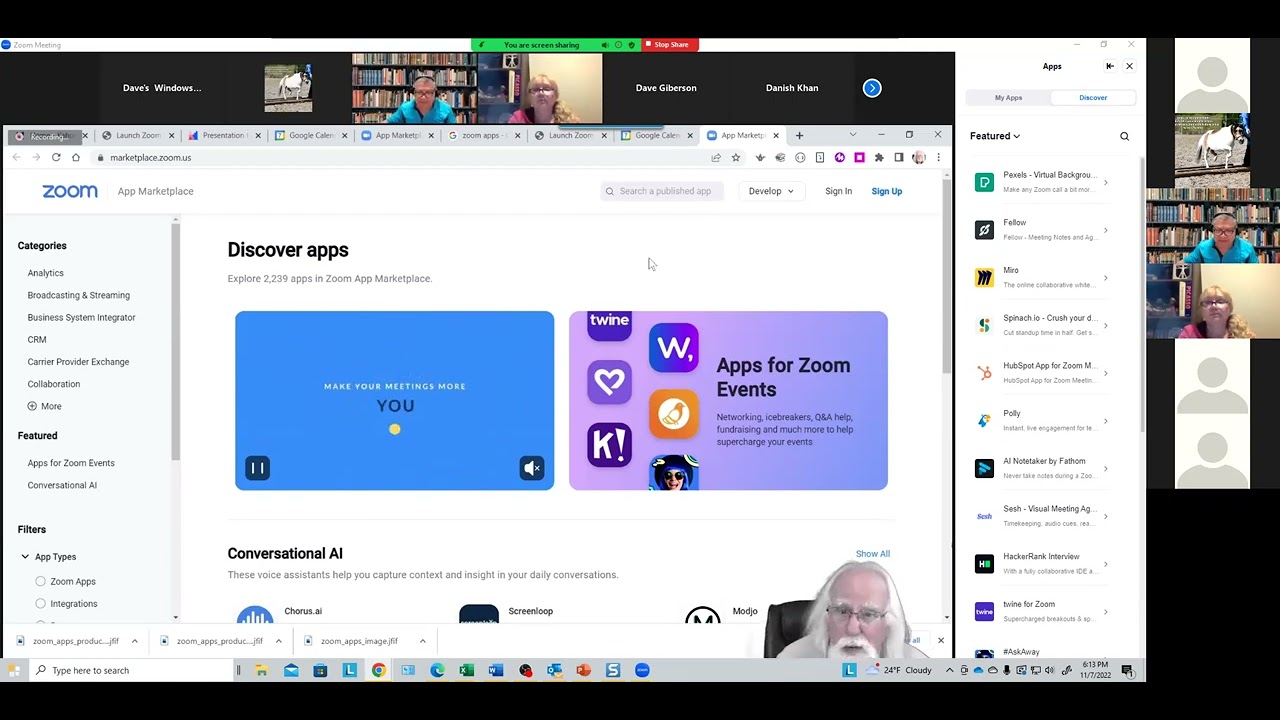Viewport: 1280px width, 720px height.
Task: Open Apps for Zoom Events featured link
Action: pyautogui.click(x=71, y=463)
